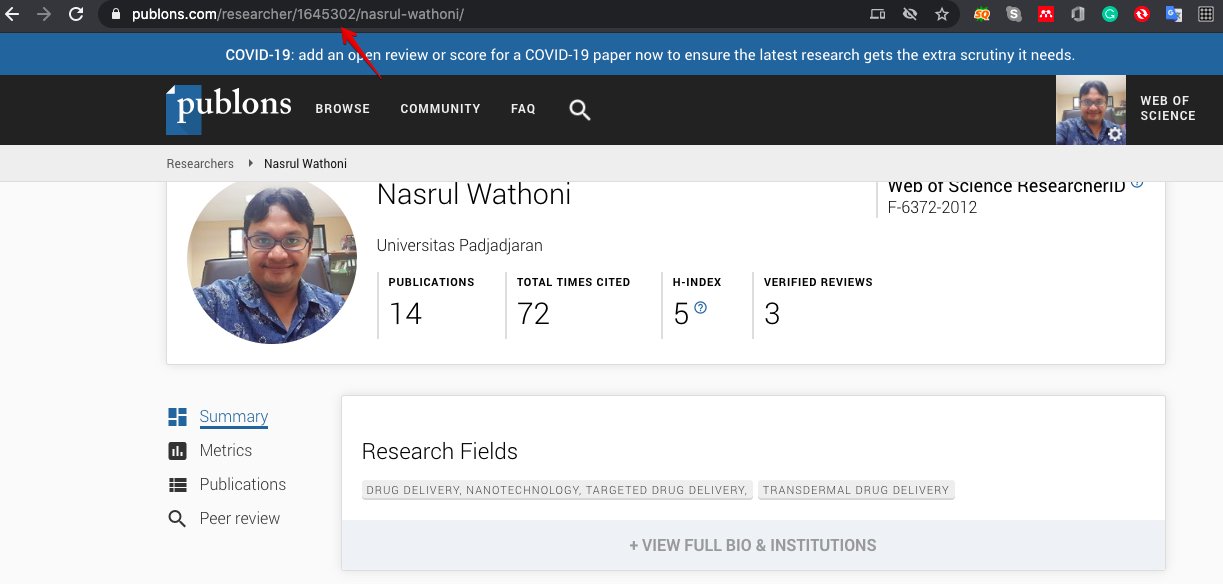This screenshot has height=584, width=1223.
Task: Click the h-index help question-mark icon
Action: pyautogui.click(x=702, y=310)
